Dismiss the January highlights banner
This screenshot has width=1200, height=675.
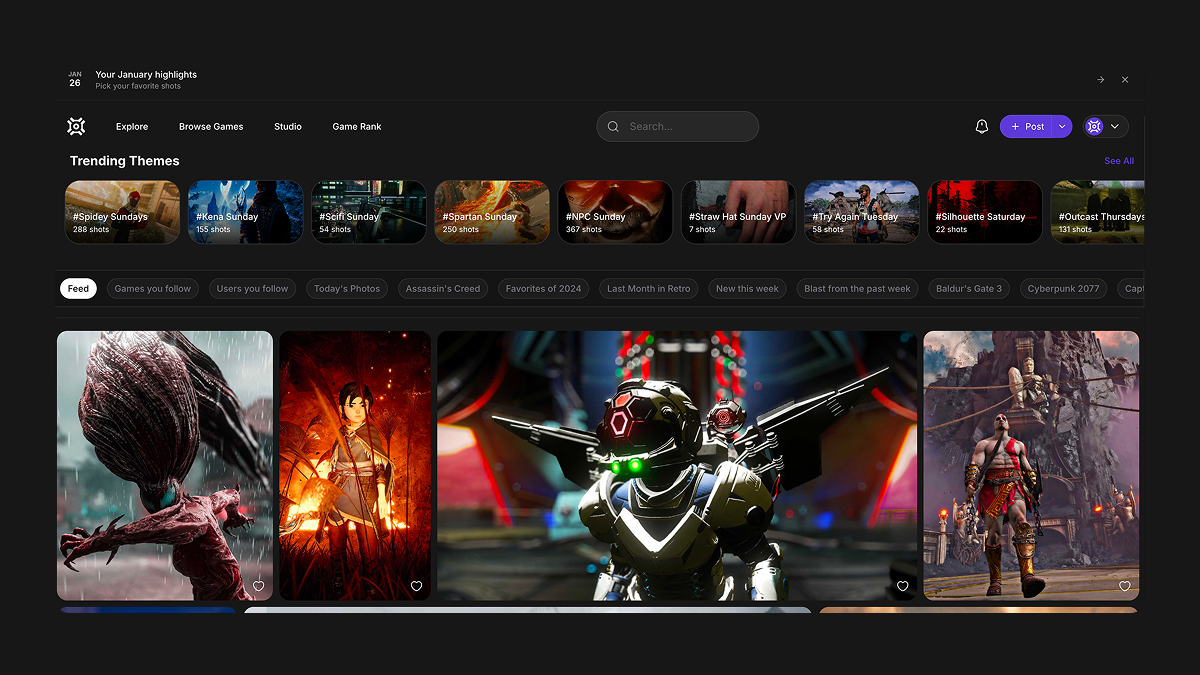(1125, 80)
